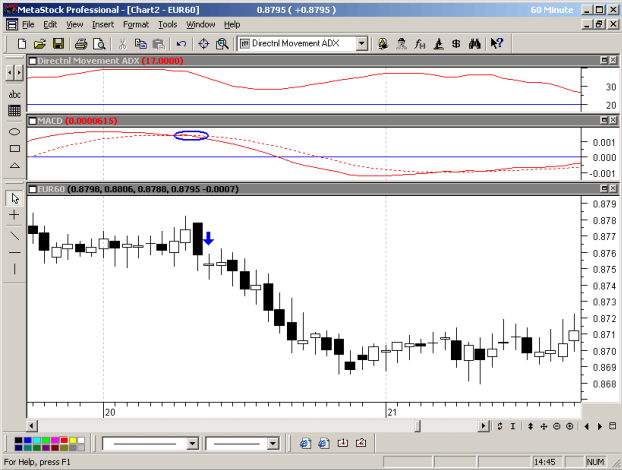Toggle the EUR60 price panel checkbox
The width and height of the screenshot is (622, 470).
pos(33,189)
